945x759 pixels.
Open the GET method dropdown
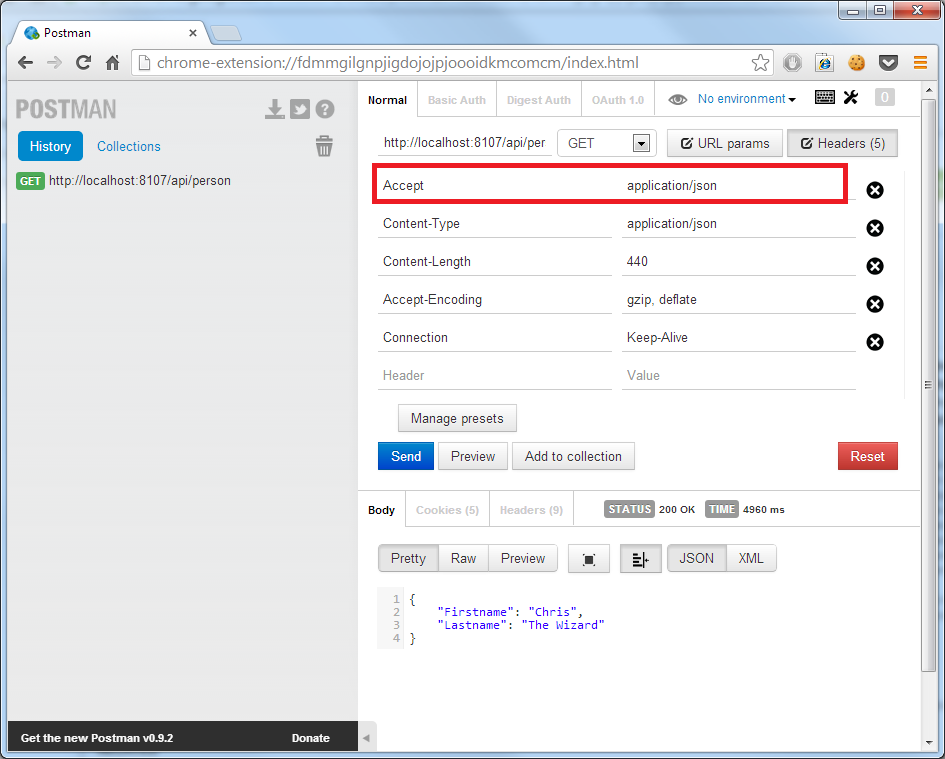pos(607,143)
